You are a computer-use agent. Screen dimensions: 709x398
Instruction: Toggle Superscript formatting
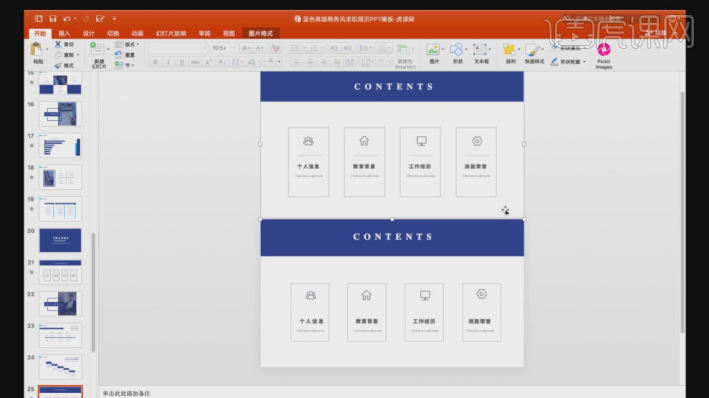click(x=208, y=62)
